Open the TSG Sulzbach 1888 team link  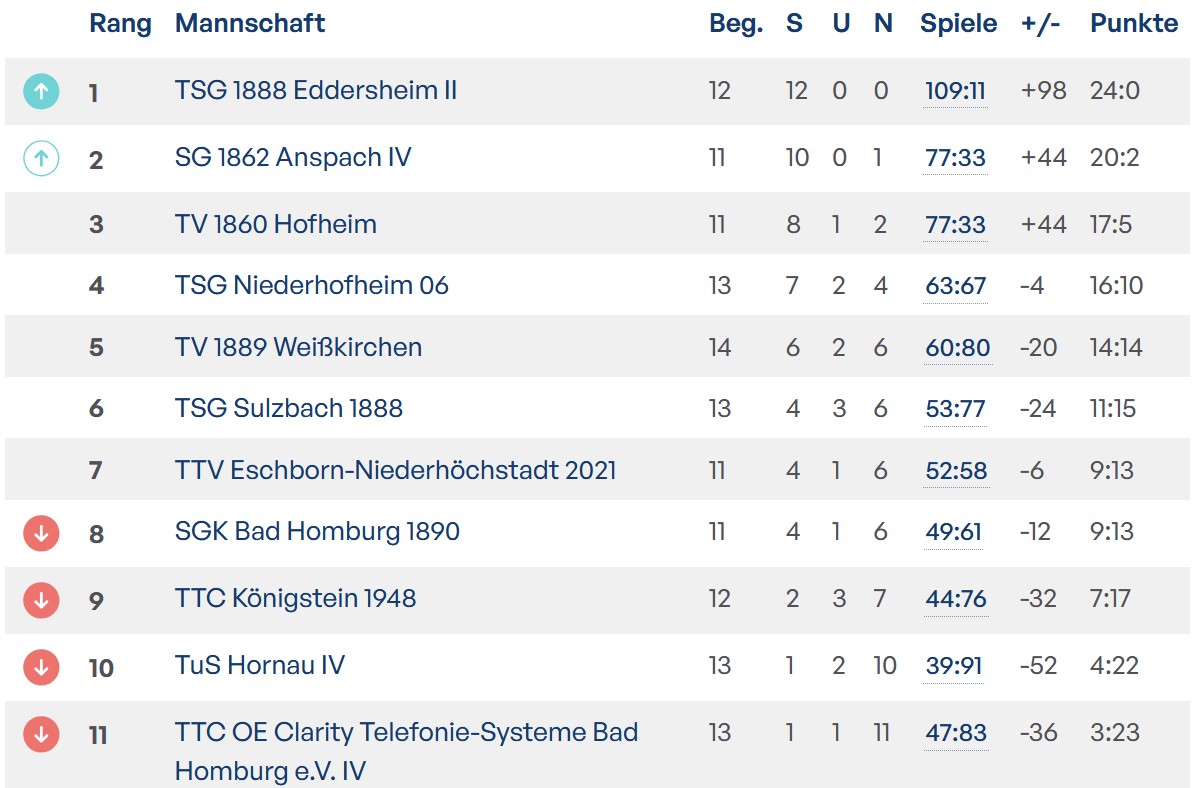[x=289, y=408]
